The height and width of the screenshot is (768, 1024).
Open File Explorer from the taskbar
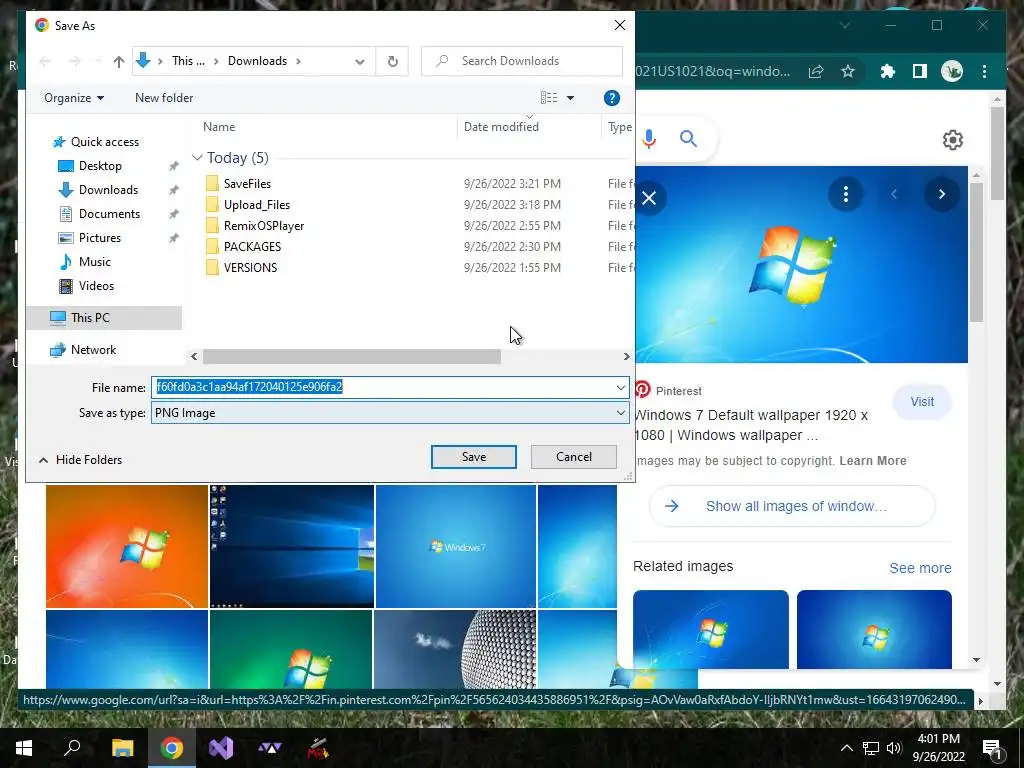tap(122, 748)
